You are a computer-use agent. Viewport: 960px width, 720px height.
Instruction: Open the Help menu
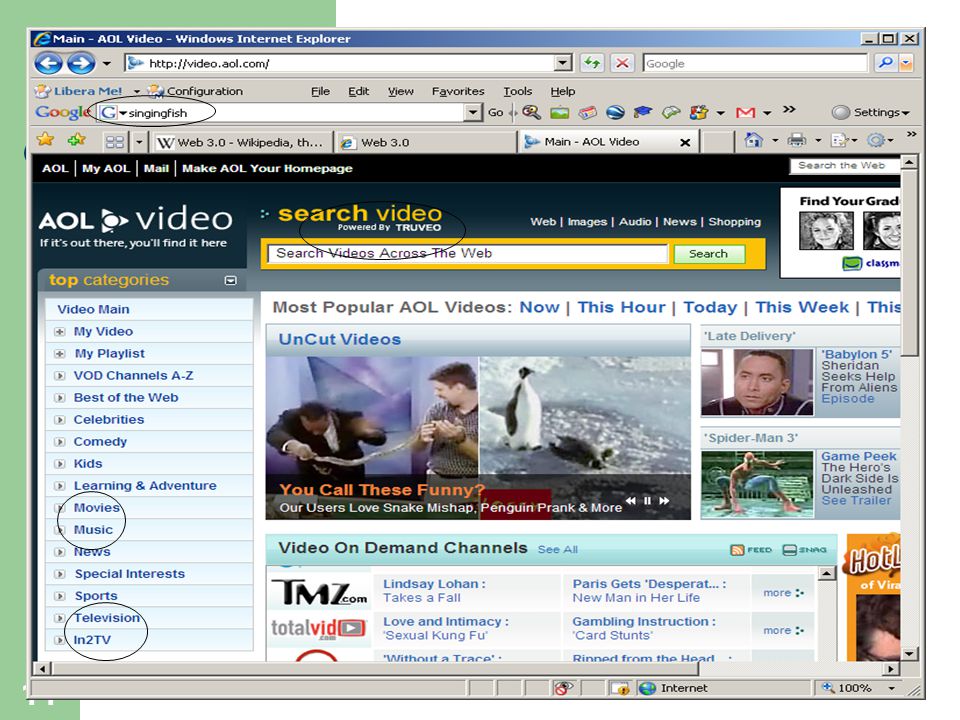click(x=563, y=91)
